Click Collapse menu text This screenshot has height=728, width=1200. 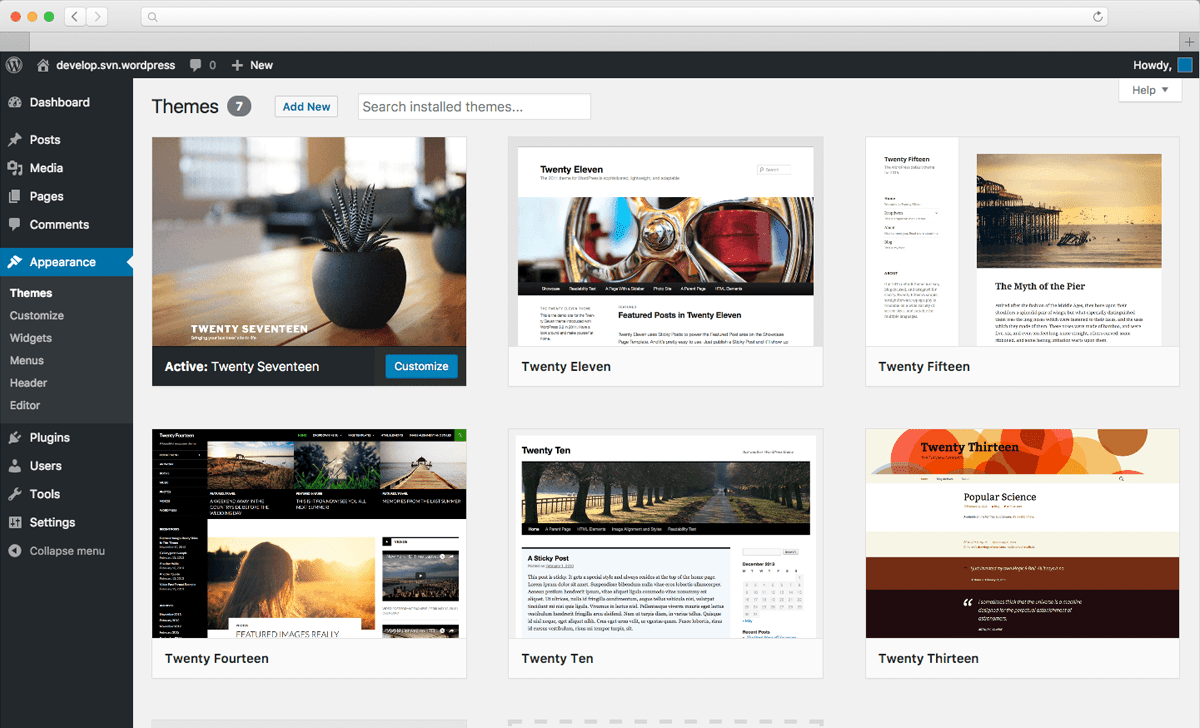(x=67, y=551)
